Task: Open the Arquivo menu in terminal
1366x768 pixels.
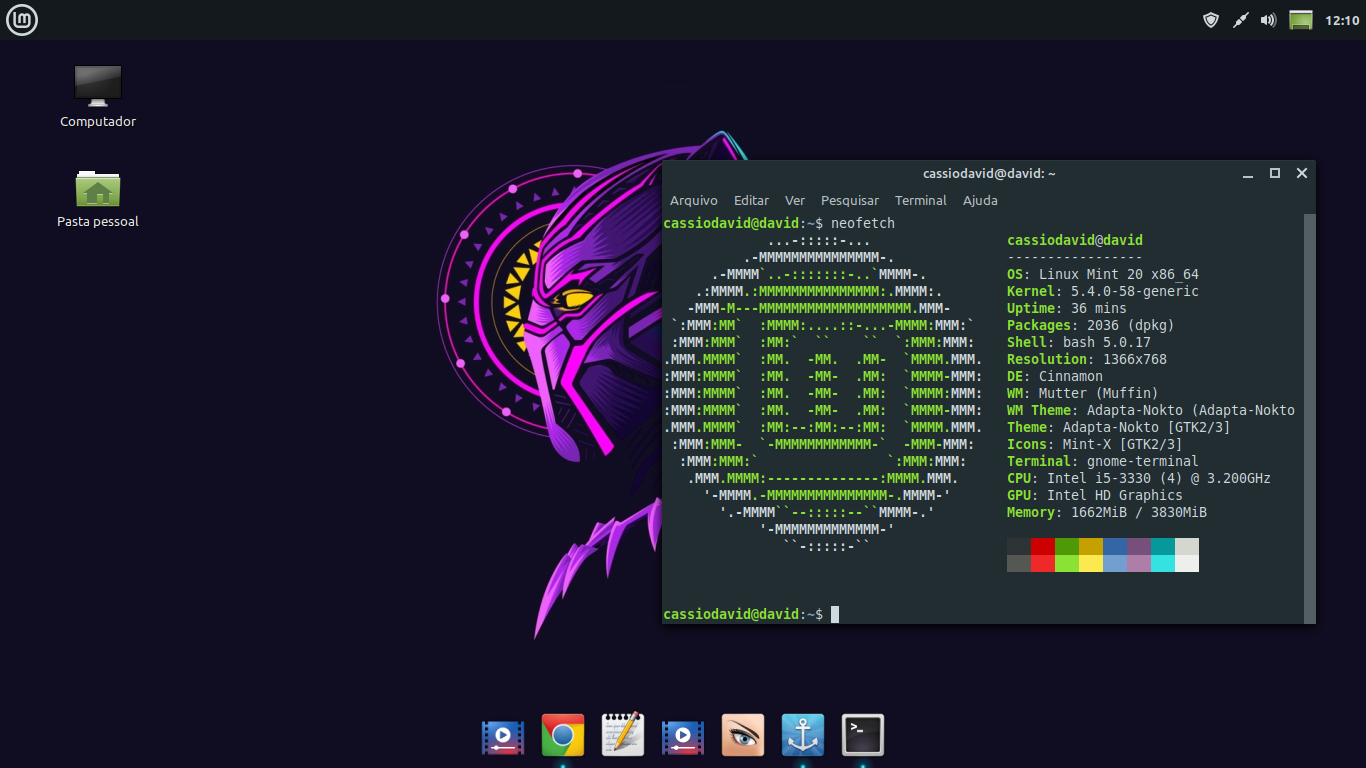Action: pos(693,200)
